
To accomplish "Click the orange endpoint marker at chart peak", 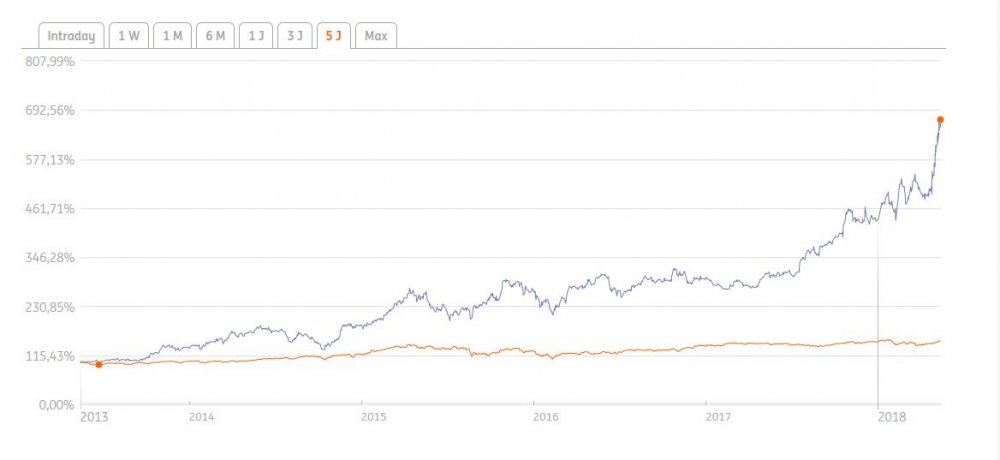I will point(940,120).
